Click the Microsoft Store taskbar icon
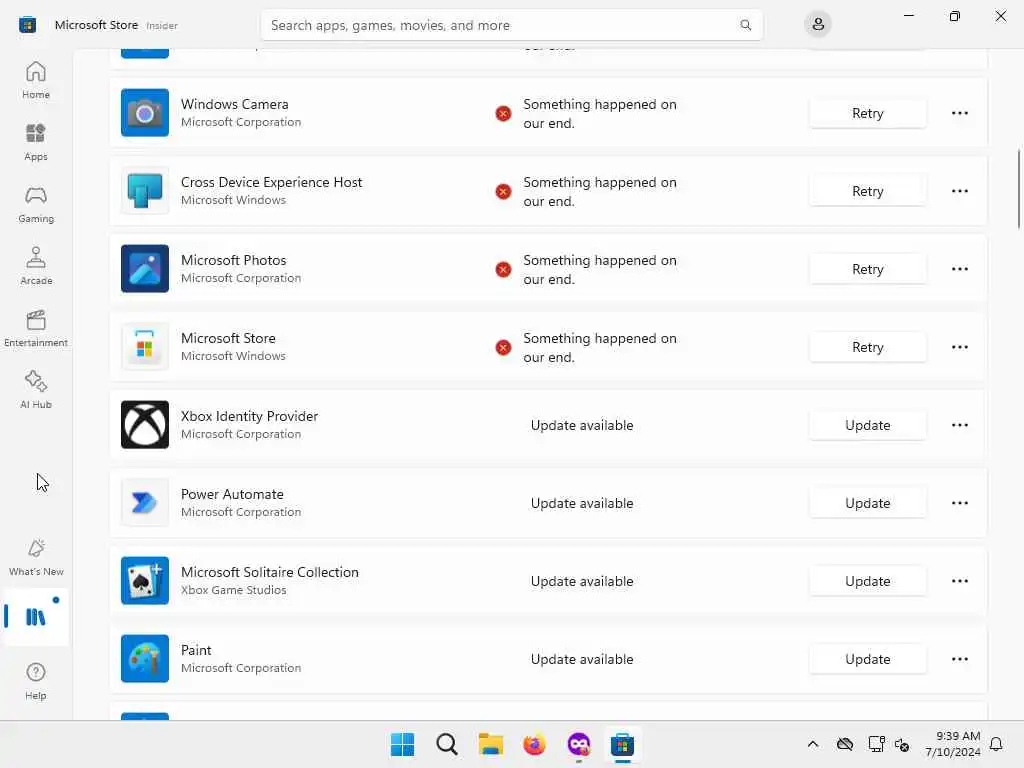 click(622, 744)
